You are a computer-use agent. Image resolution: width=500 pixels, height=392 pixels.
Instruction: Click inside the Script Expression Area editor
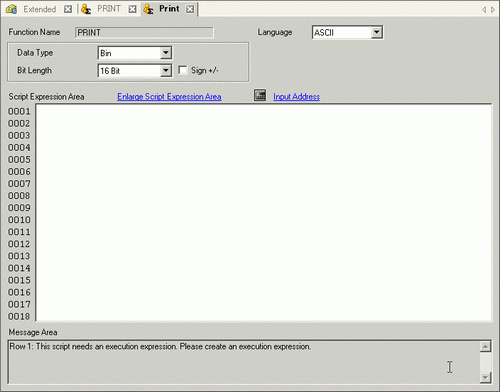264,213
